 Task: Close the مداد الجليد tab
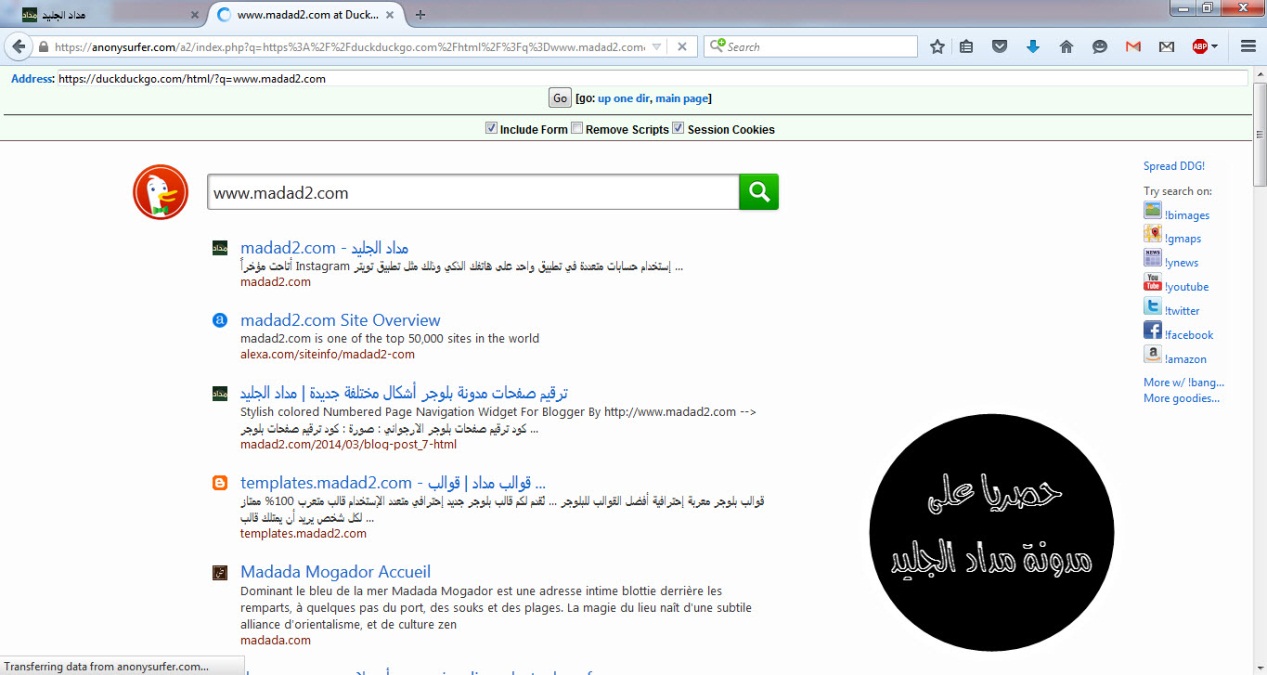pyautogui.click(x=195, y=15)
